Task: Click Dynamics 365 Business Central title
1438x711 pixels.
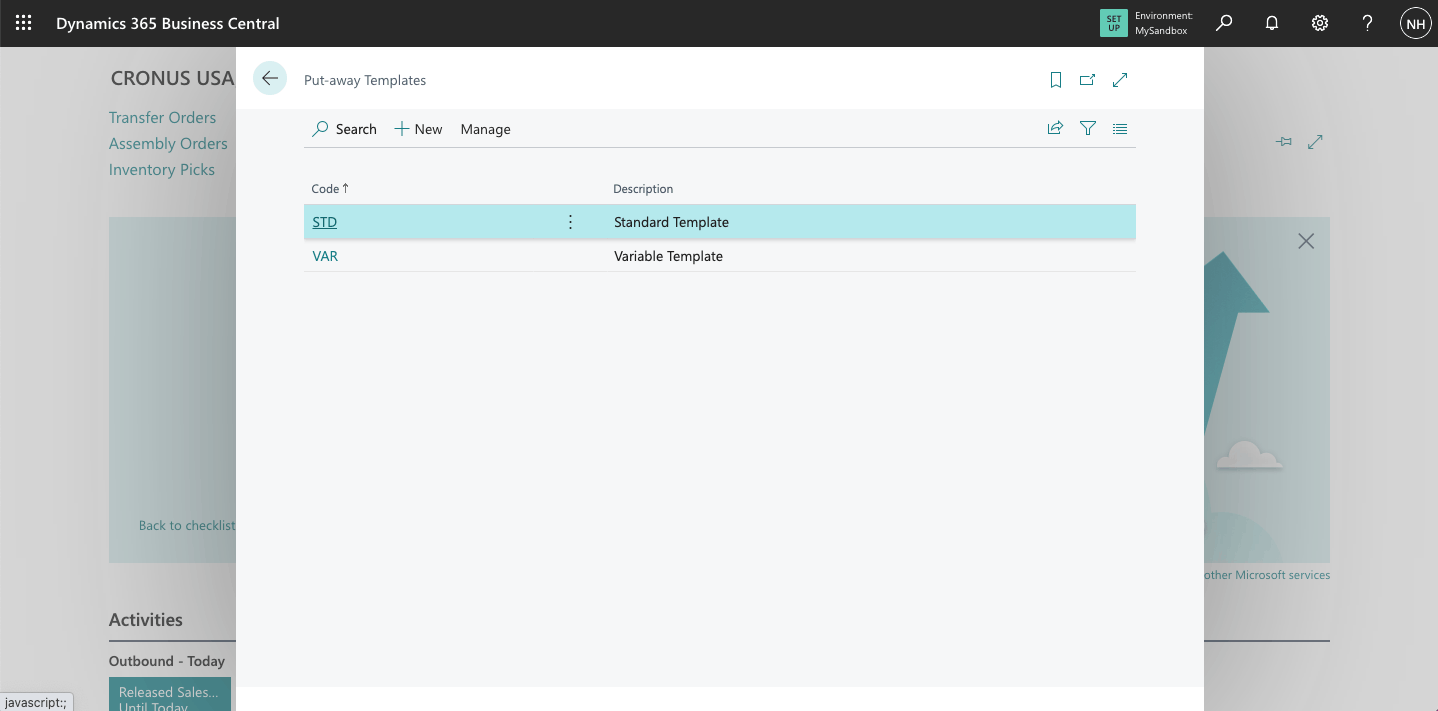Action: [x=168, y=23]
